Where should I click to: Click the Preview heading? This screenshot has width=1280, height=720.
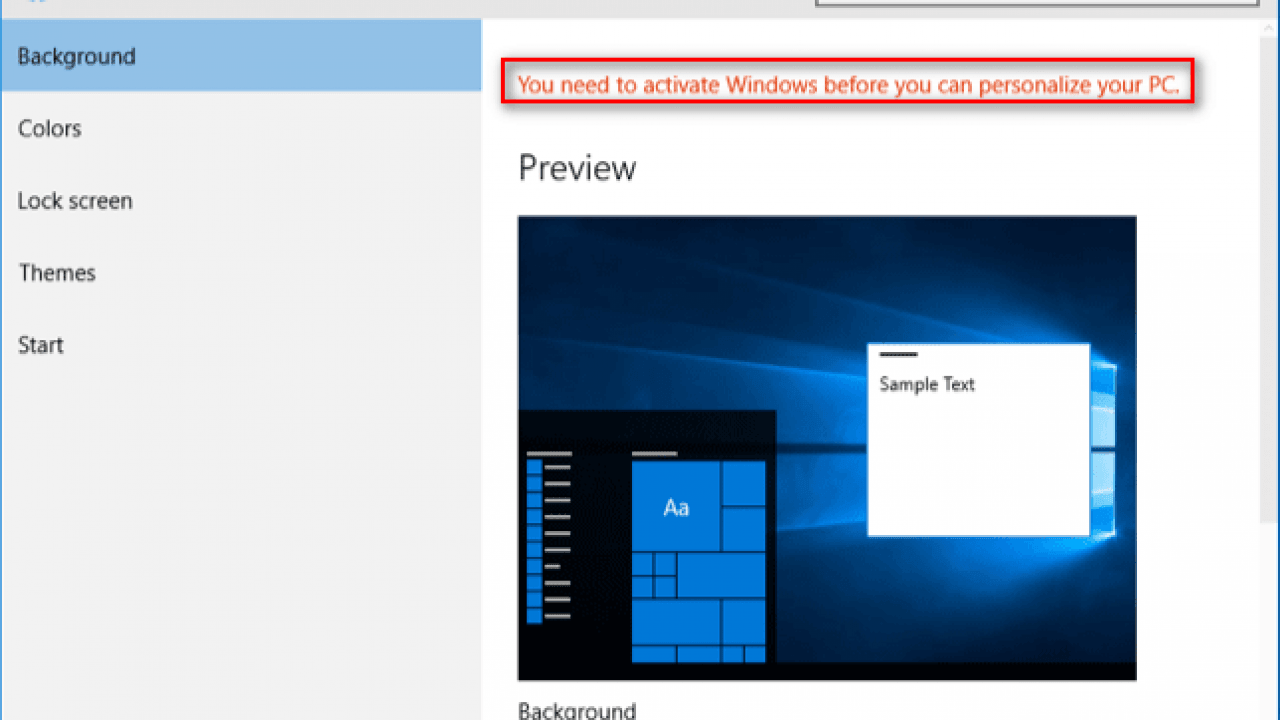point(577,168)
